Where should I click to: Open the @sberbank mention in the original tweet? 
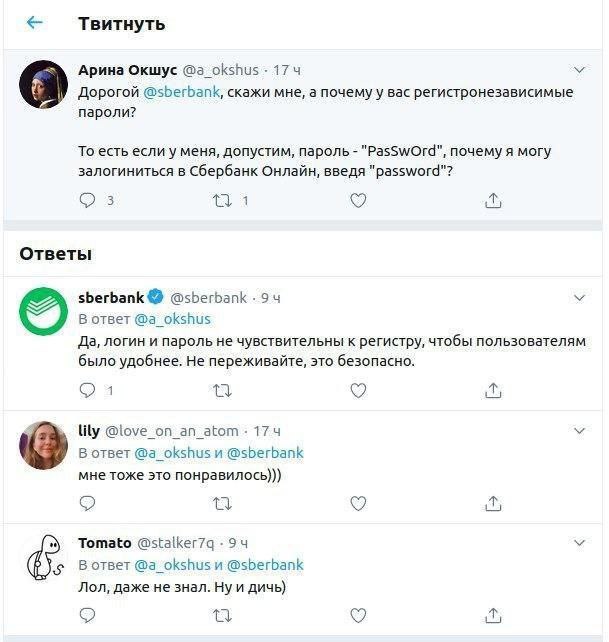pyautogui.click(x=180, y=92)
